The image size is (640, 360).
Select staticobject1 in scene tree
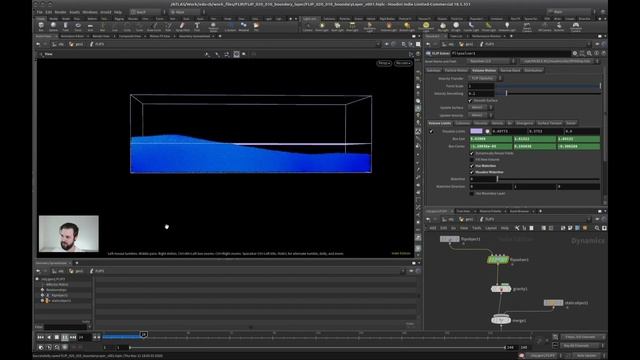coord(61,301)
